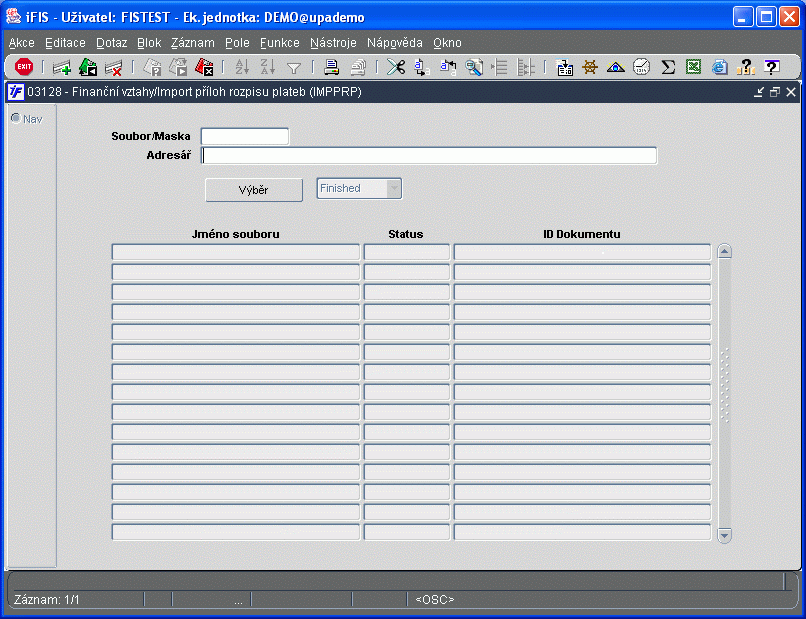Click the ship's wheel navigator icon
The height and width of the screenshot is (619, 806).
(x=590, y=67)
